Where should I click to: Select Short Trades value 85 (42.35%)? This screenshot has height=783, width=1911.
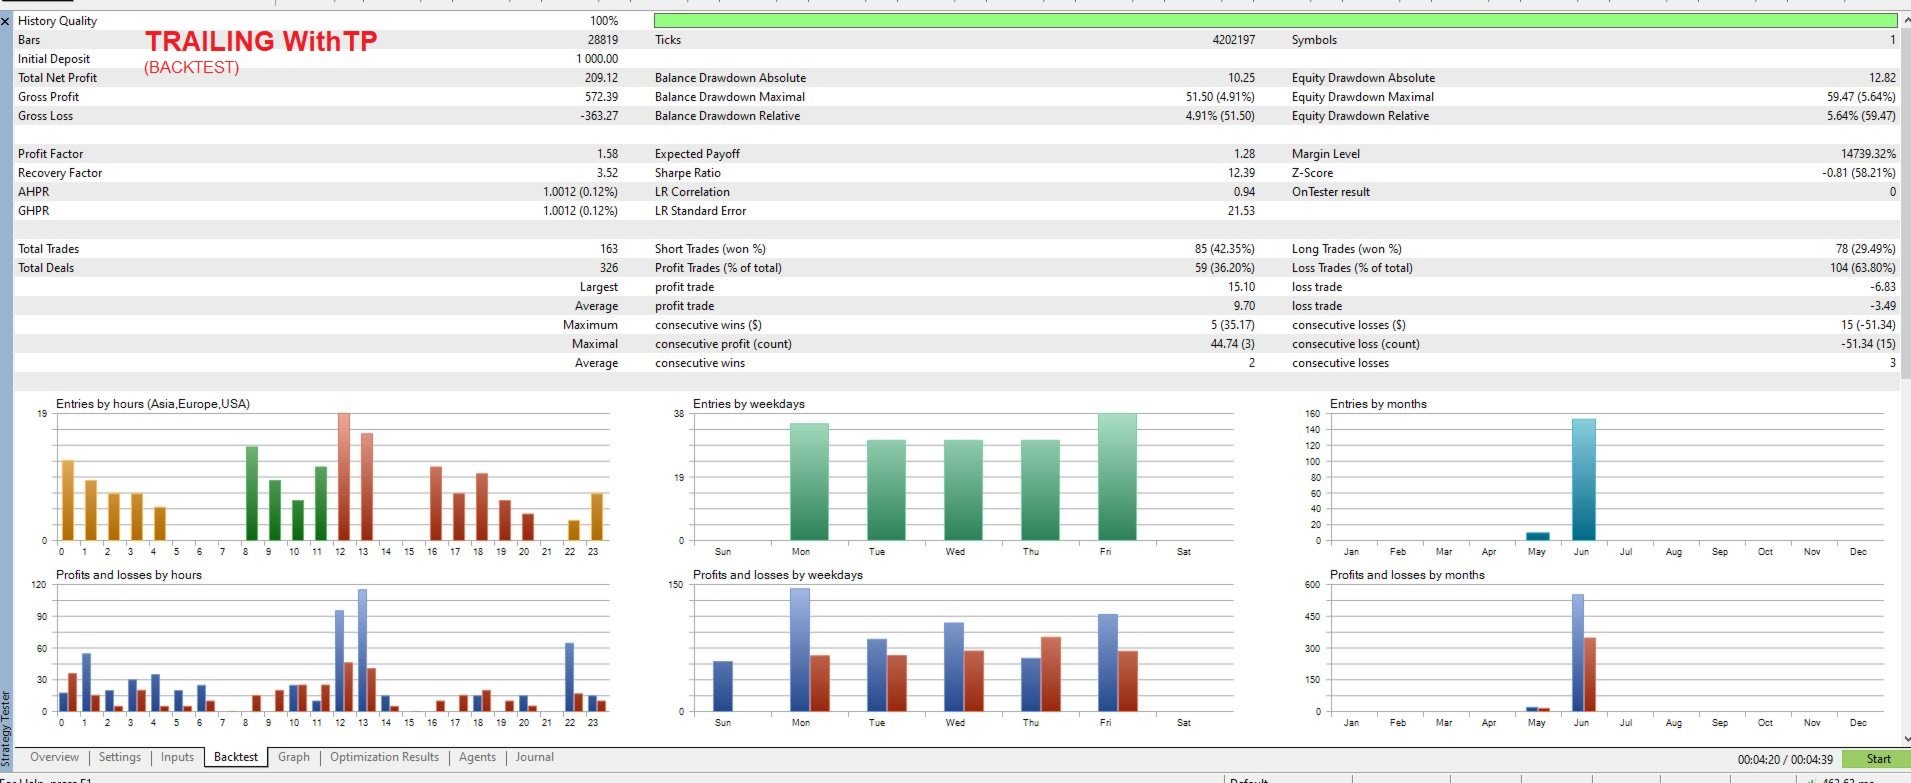pos(1225,249)
